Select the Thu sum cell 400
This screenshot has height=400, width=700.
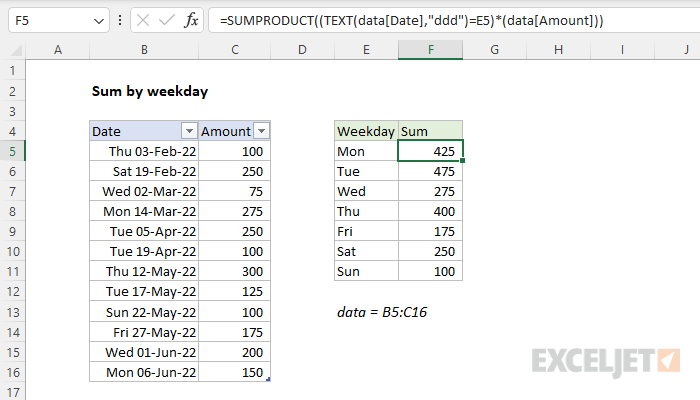tap(430, 211)
